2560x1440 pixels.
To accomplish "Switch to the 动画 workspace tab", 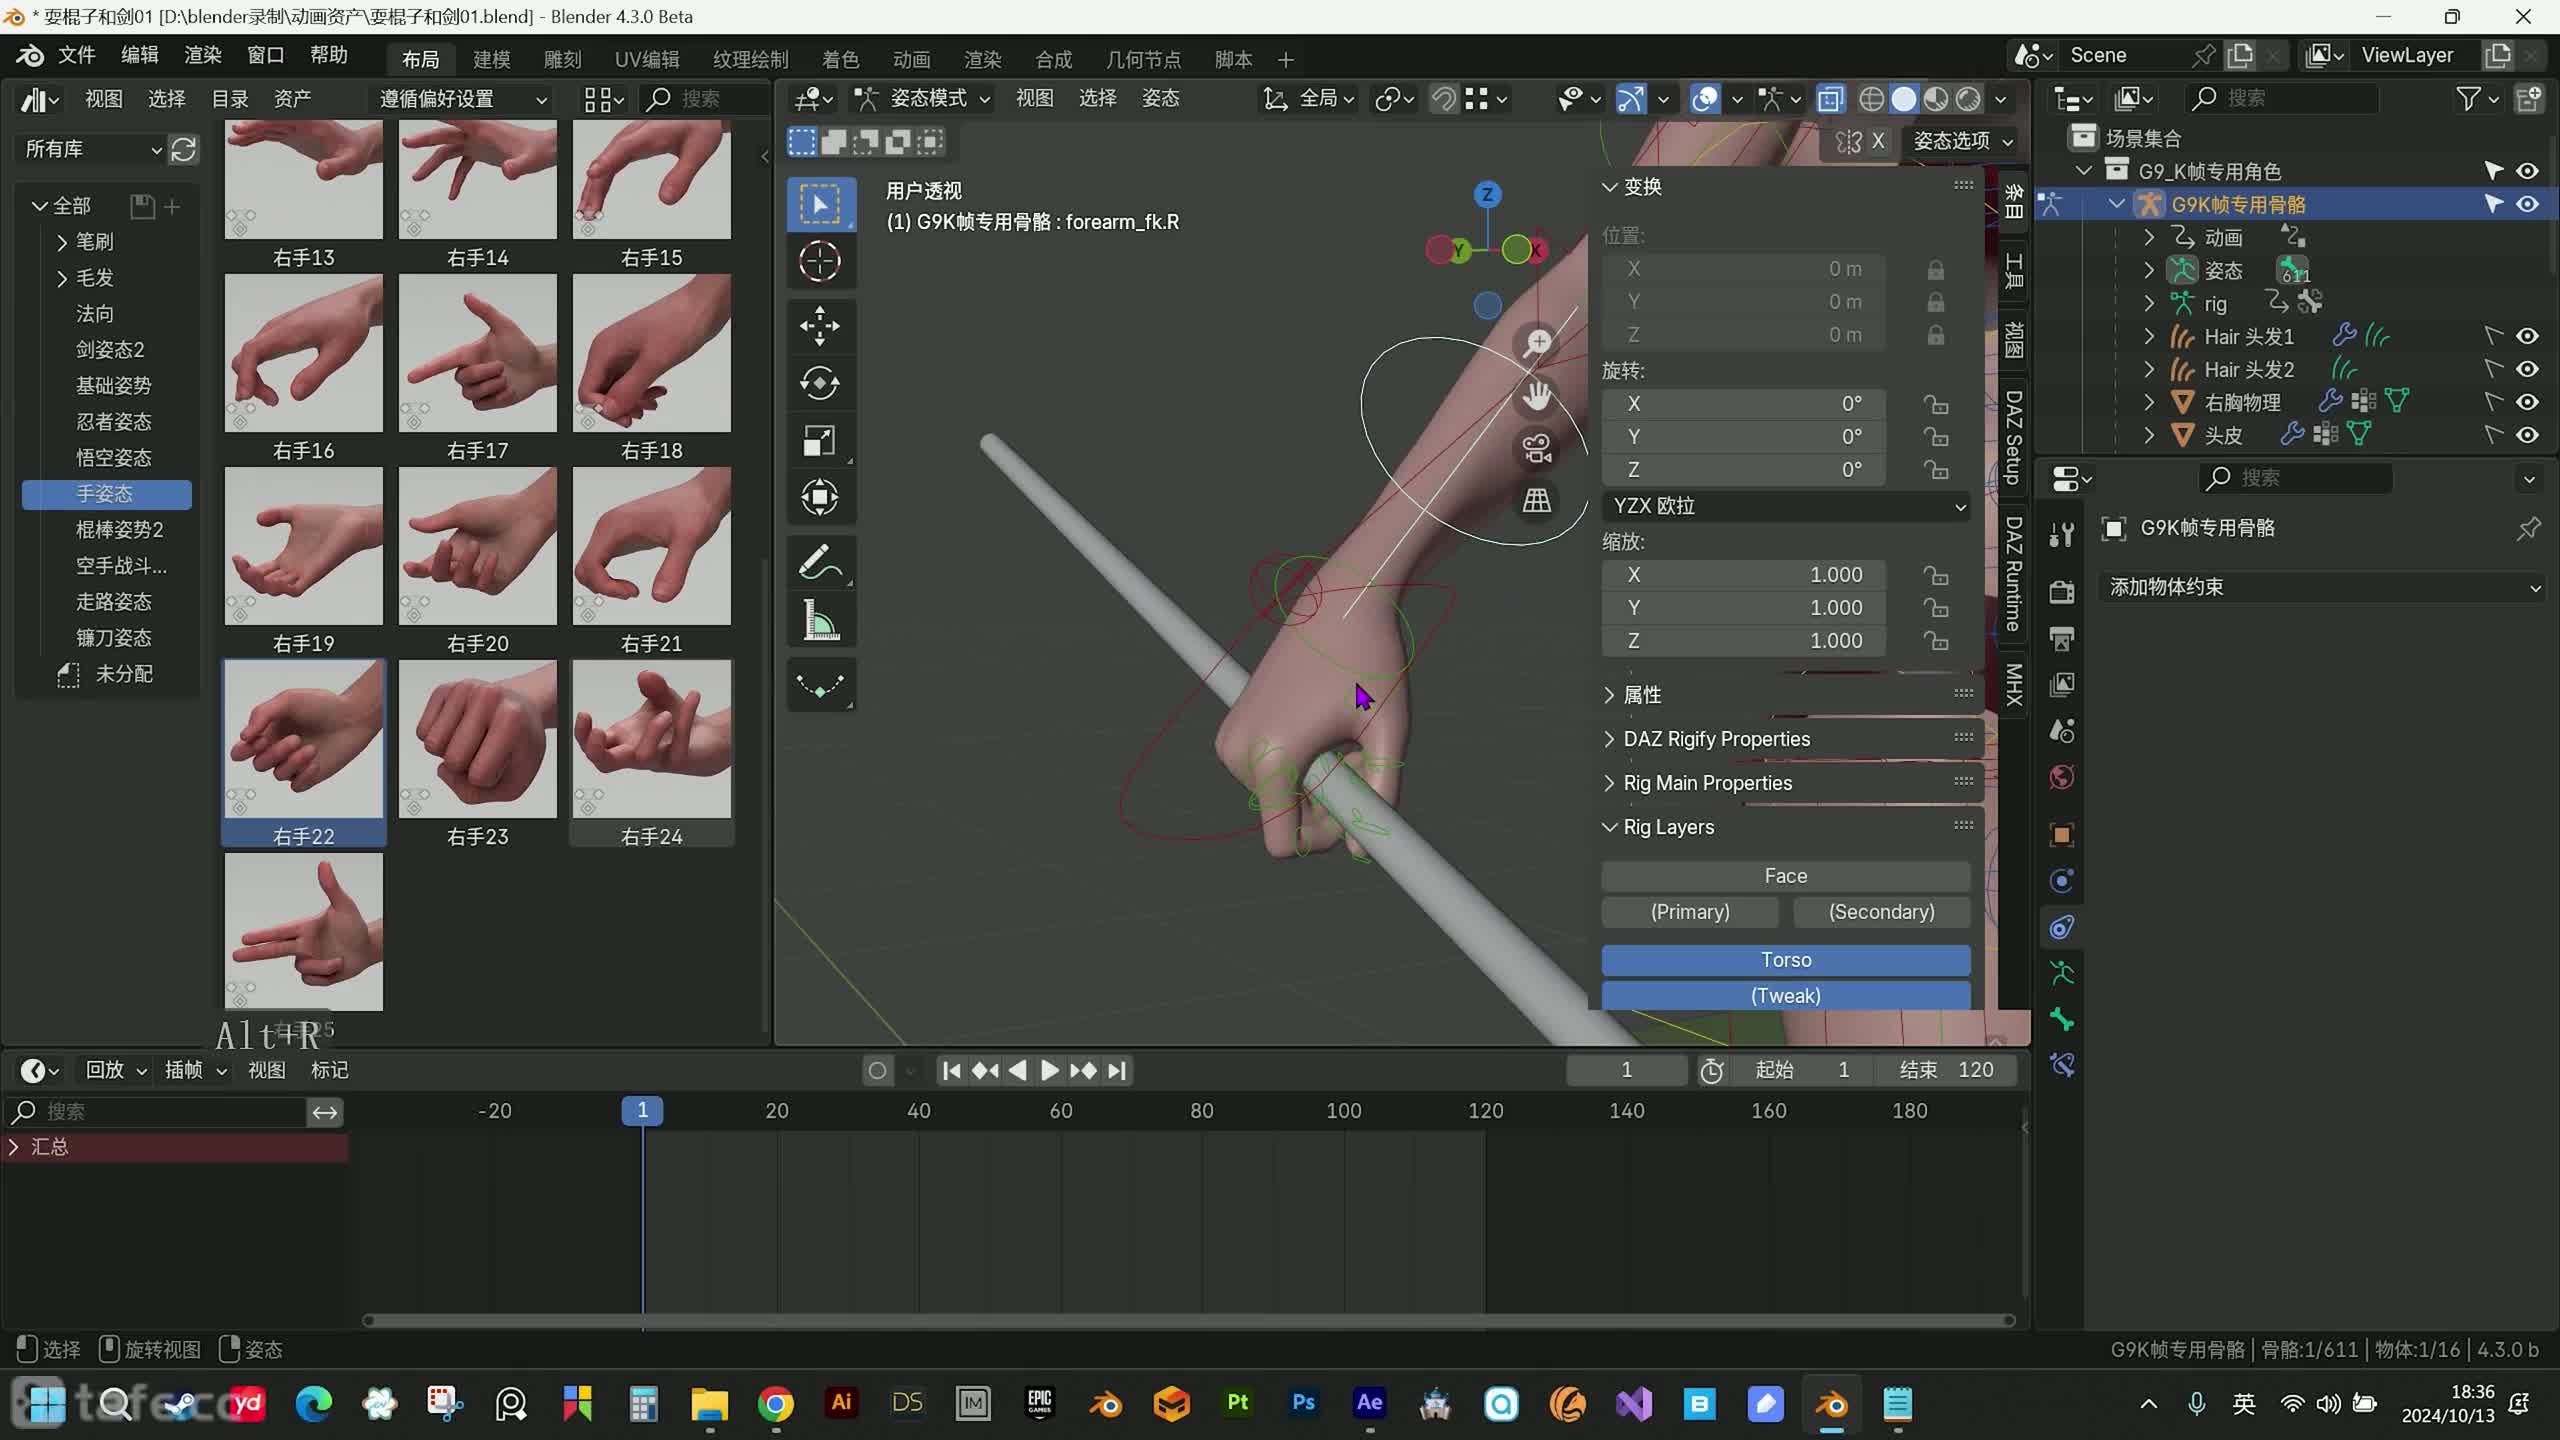I will point(911,60).
